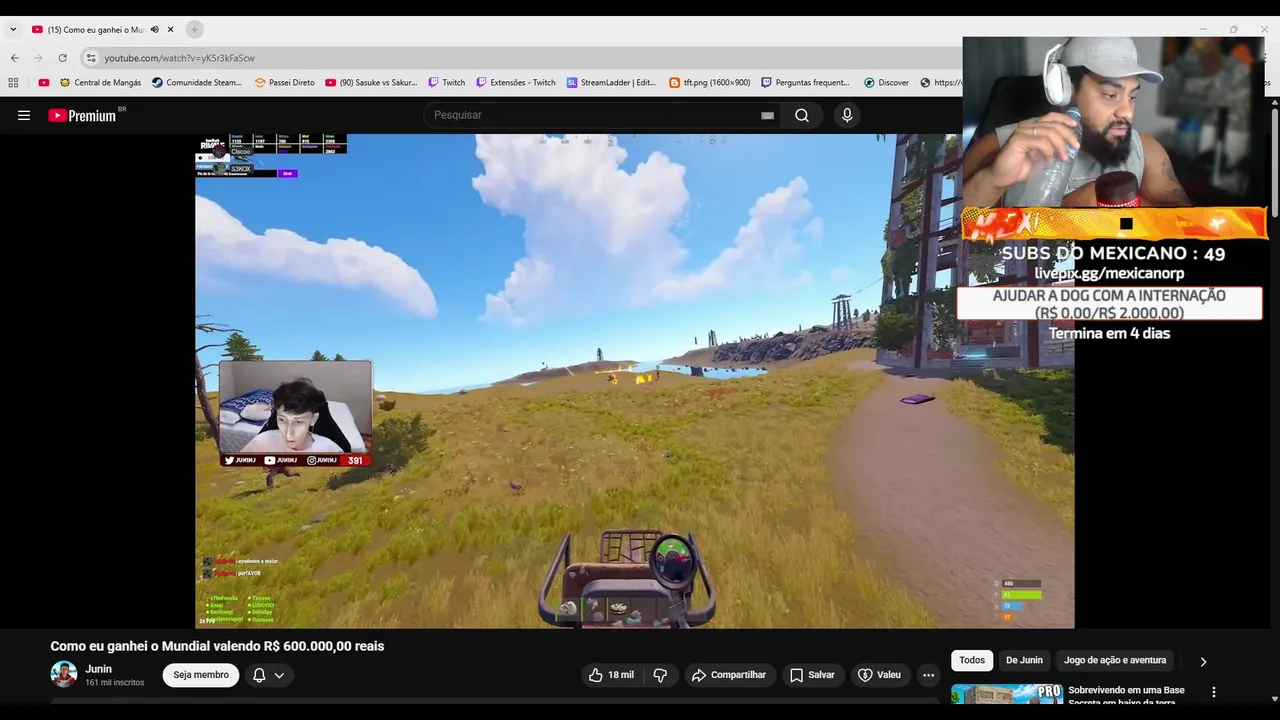Start voice search with the microphone

(847, 115)
